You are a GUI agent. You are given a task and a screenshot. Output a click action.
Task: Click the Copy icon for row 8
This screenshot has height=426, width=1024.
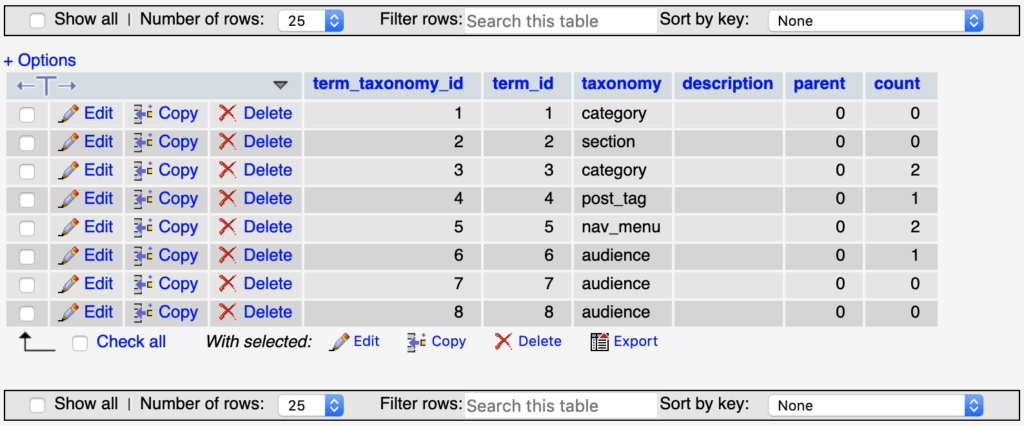[x=143, y=312]
